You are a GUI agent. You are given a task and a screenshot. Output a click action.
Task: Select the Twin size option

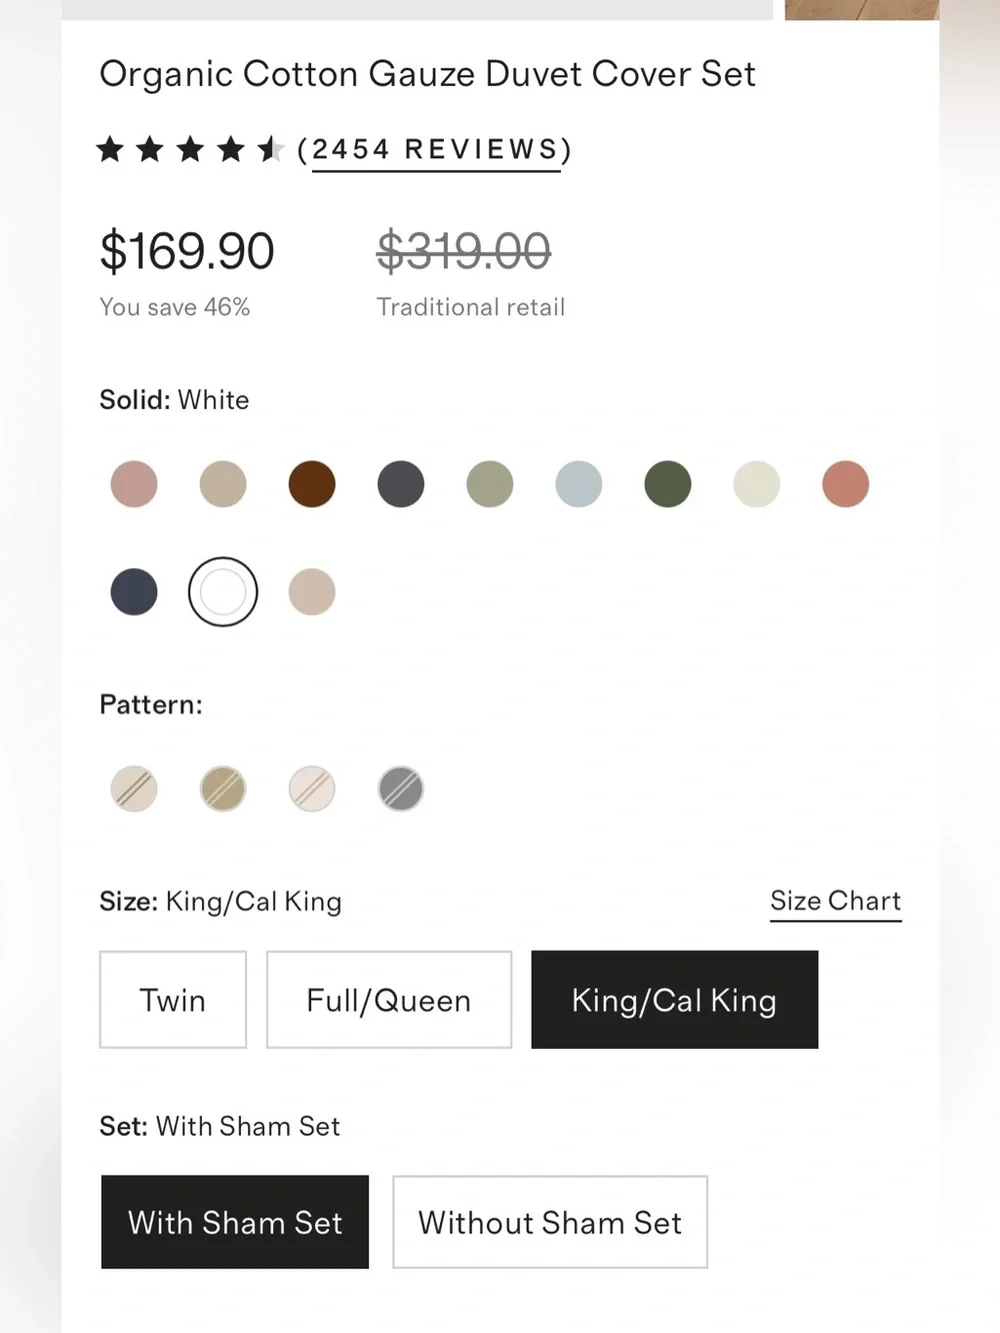[173, 1000]
